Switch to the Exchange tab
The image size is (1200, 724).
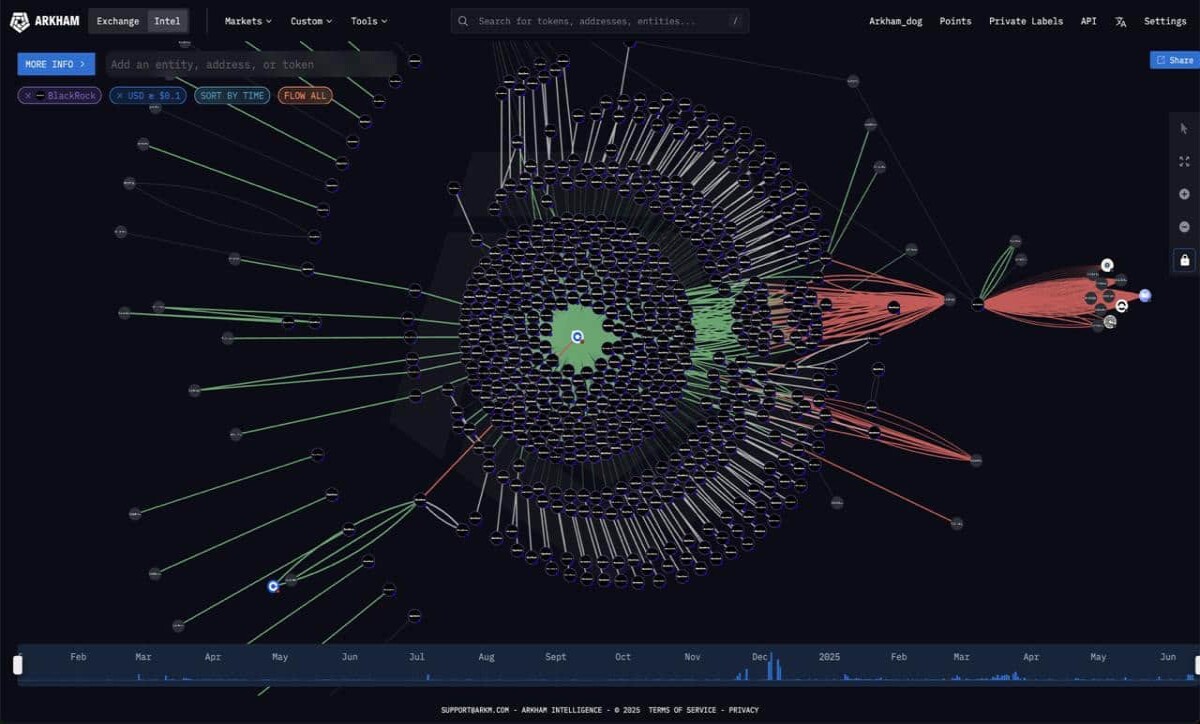coord(118,21)
